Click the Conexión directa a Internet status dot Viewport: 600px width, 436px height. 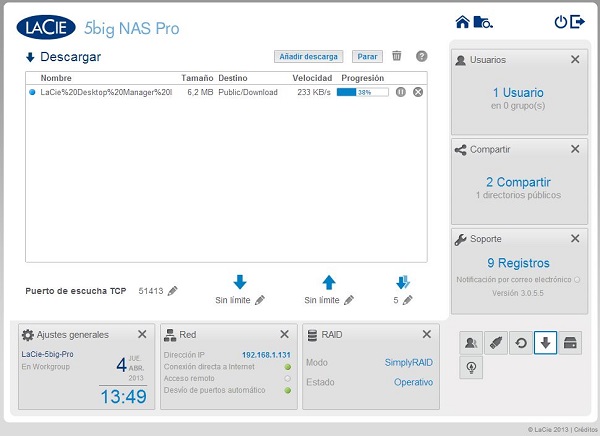tap(288, 367)
